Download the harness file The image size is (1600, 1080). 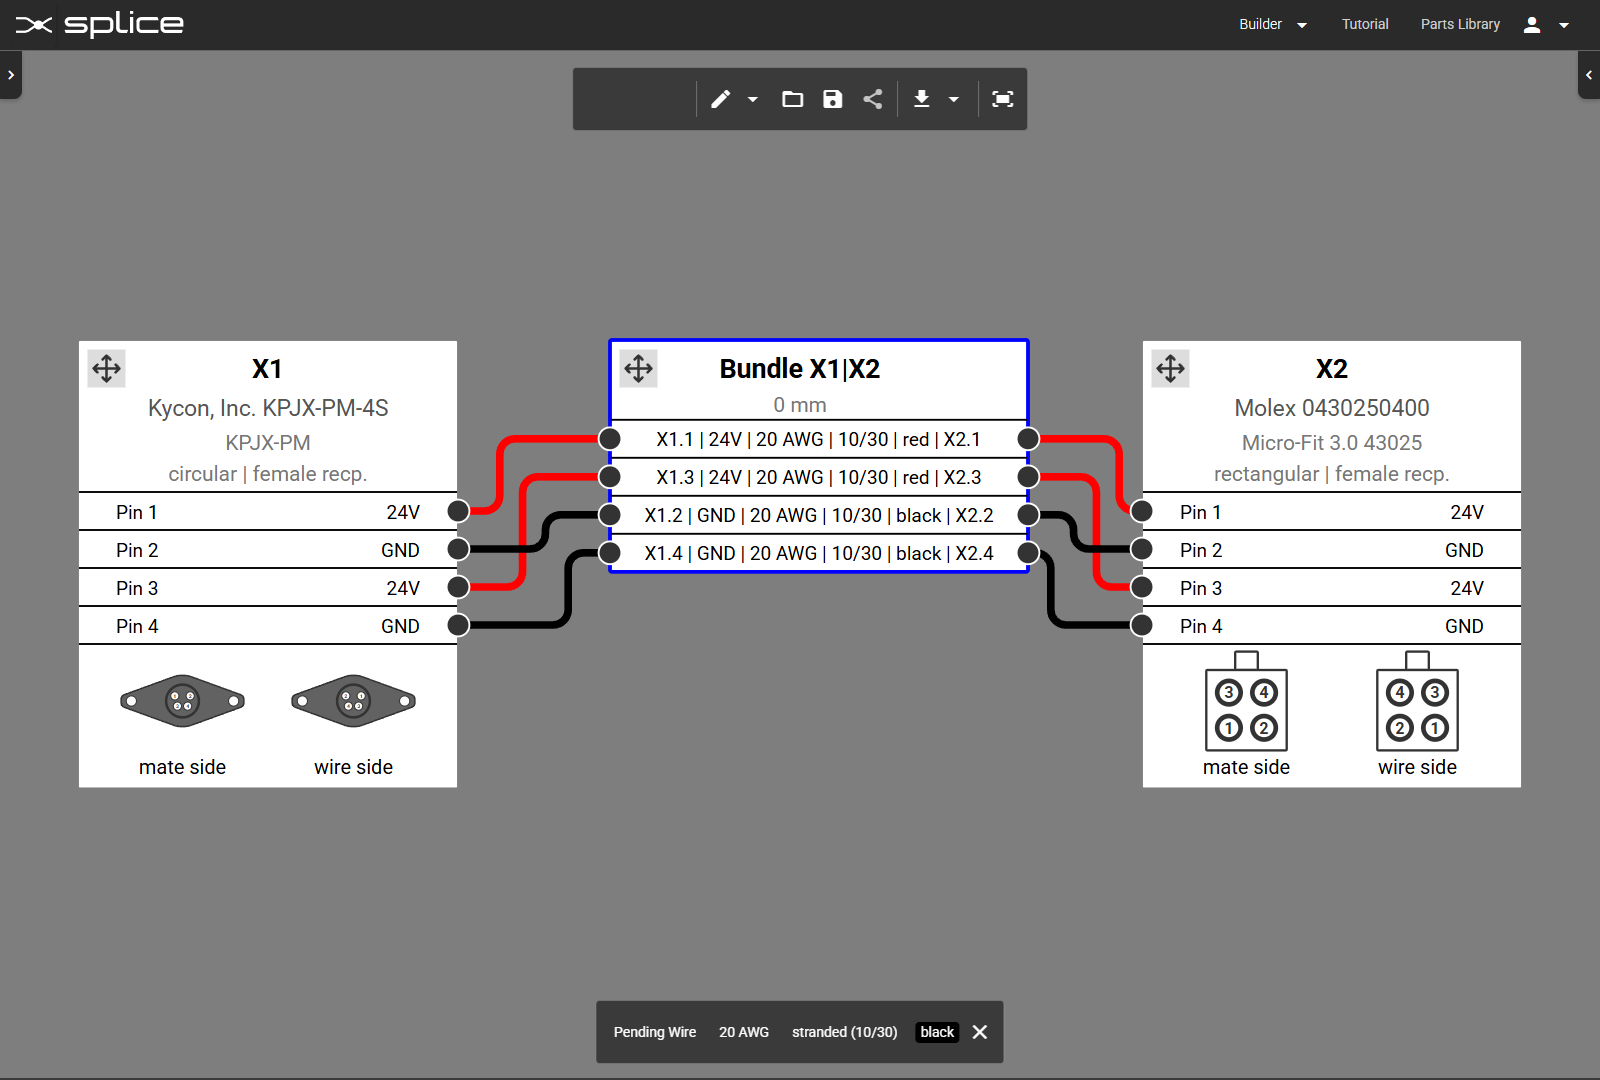pyautogui.click(x=921, y=99)
